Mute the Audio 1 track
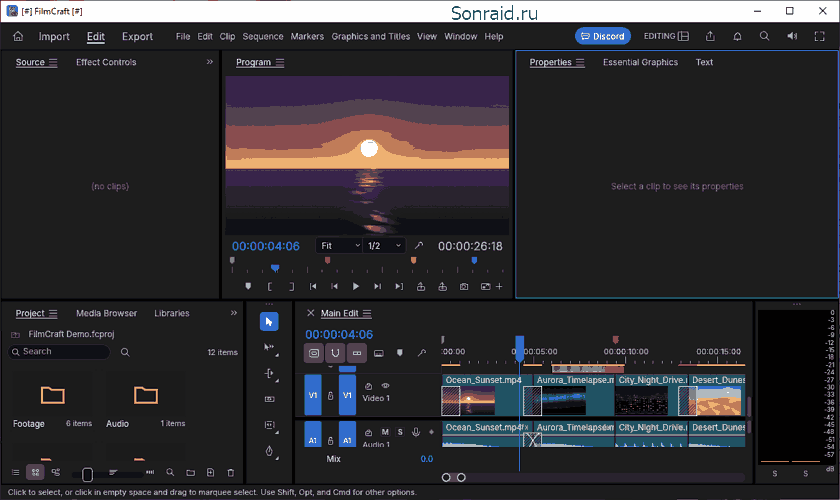The image size is (840, 500). pyautogui.click(x=385, y=432)
